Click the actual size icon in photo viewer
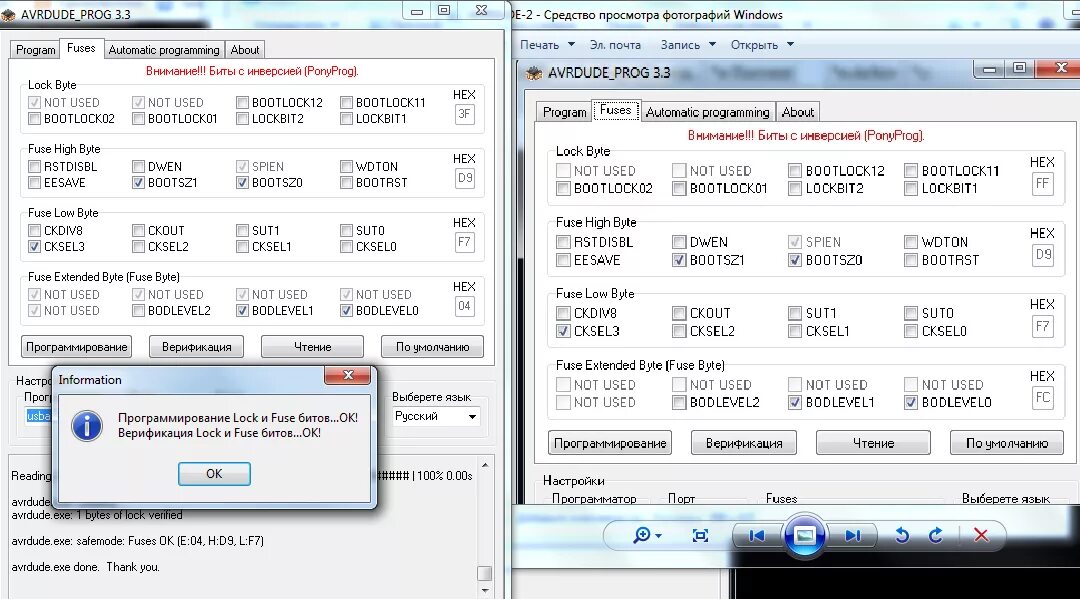This screenshot has width=1080, height=599. [x=700, y=536]
